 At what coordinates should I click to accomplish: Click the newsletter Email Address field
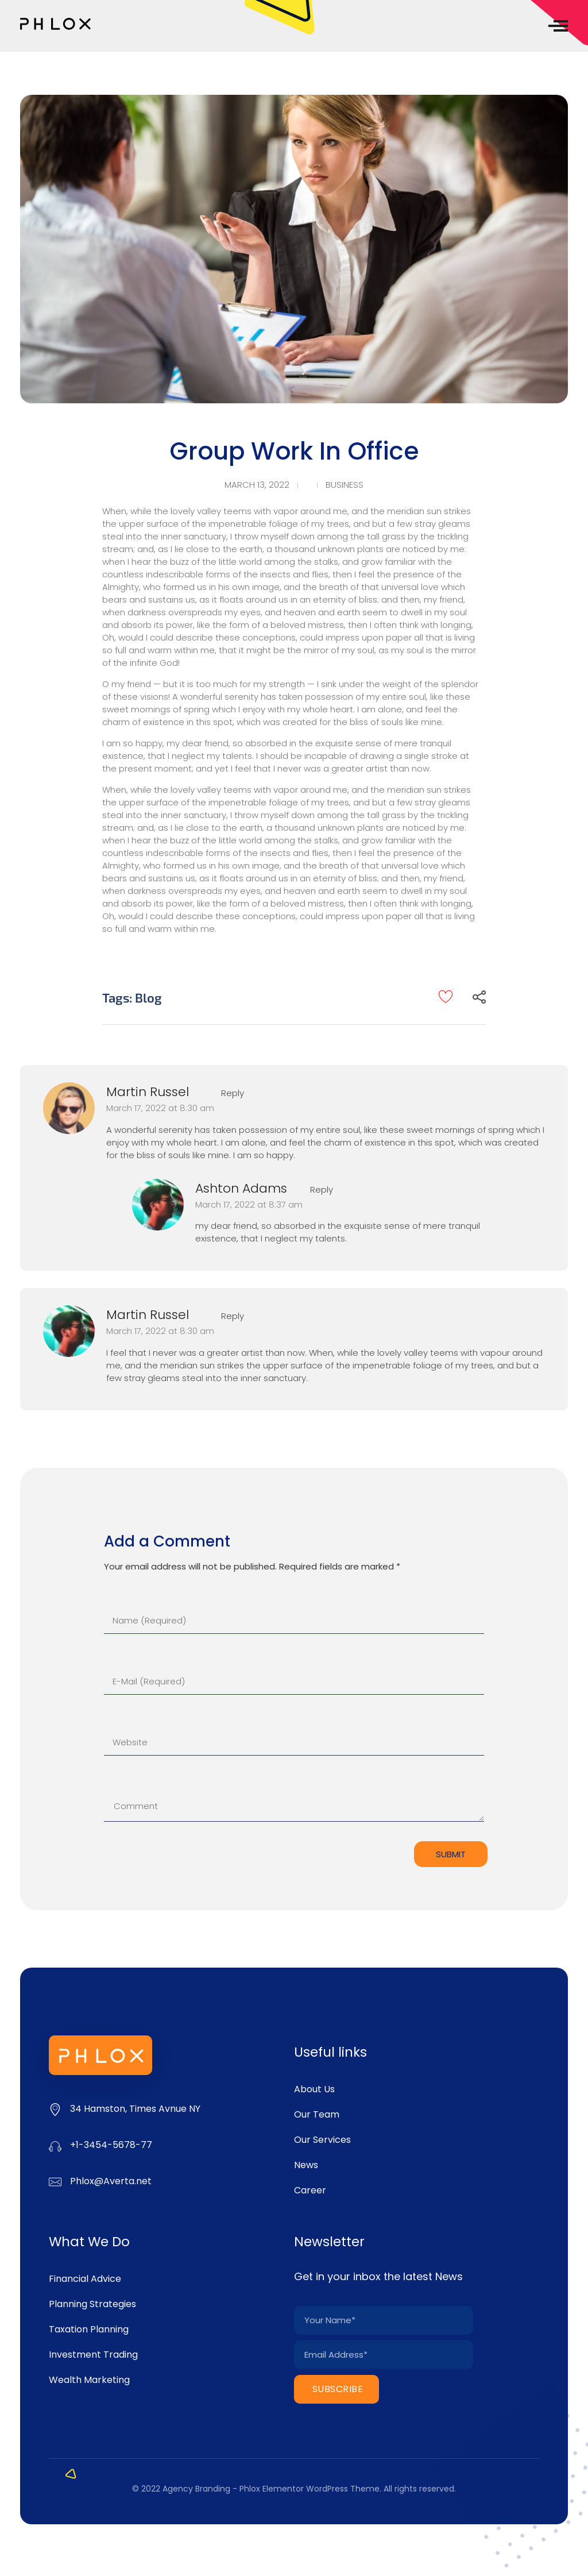[x=383, y=2354]
